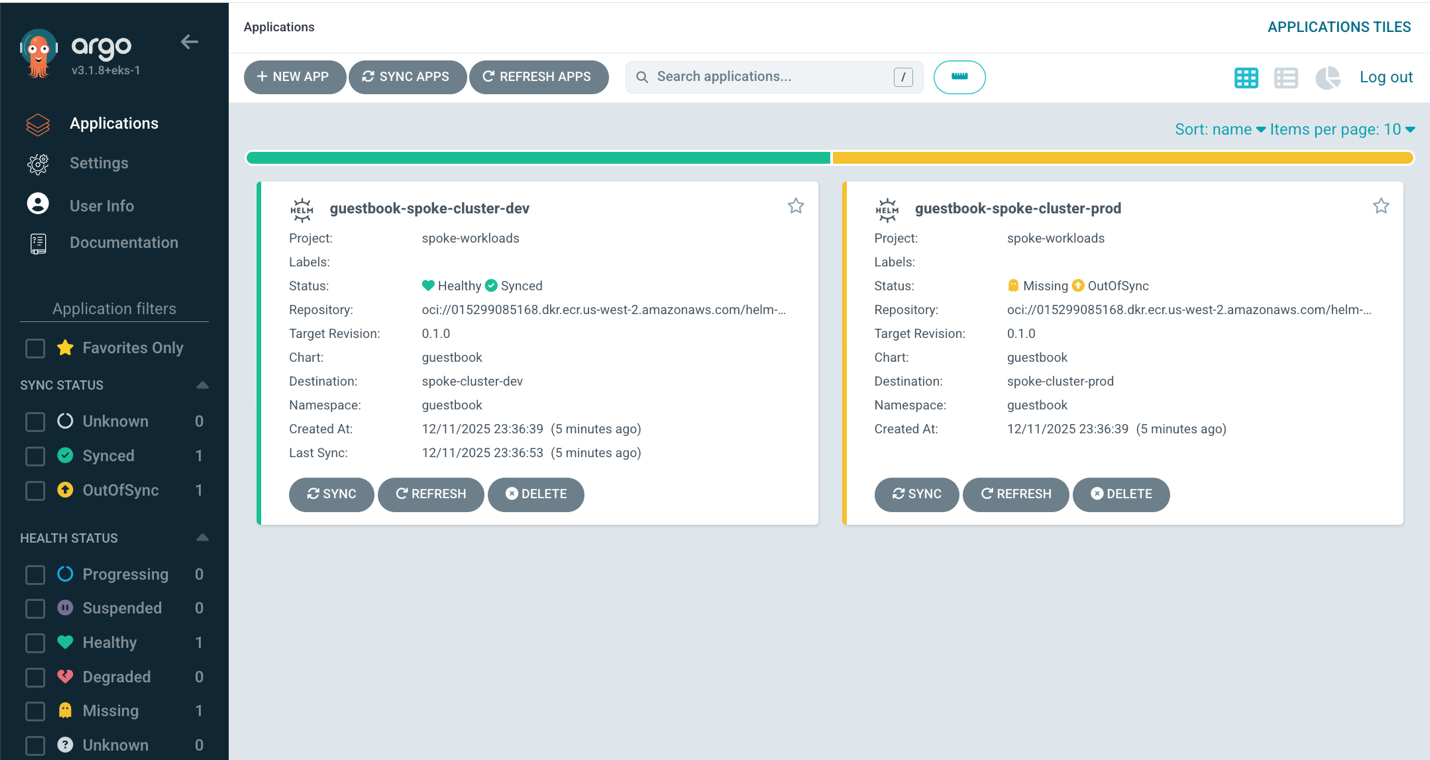Click inside the search applications field
1430x760 pixels.
tap(770, 76)
